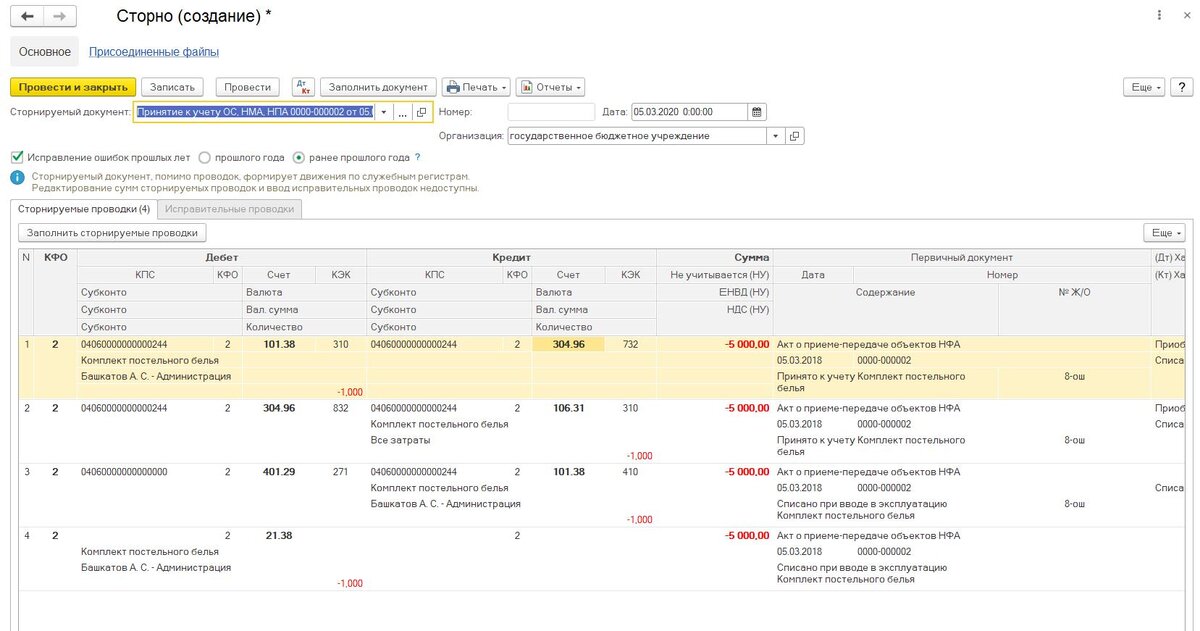Open the Организация record icon
Viewport: 1200px width, 631px height.
795,136
